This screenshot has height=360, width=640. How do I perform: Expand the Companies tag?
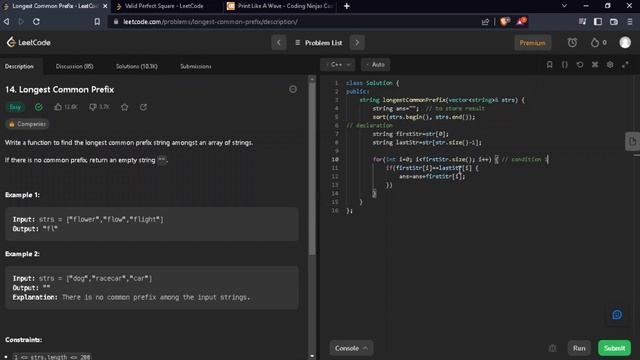coord(27,124)
